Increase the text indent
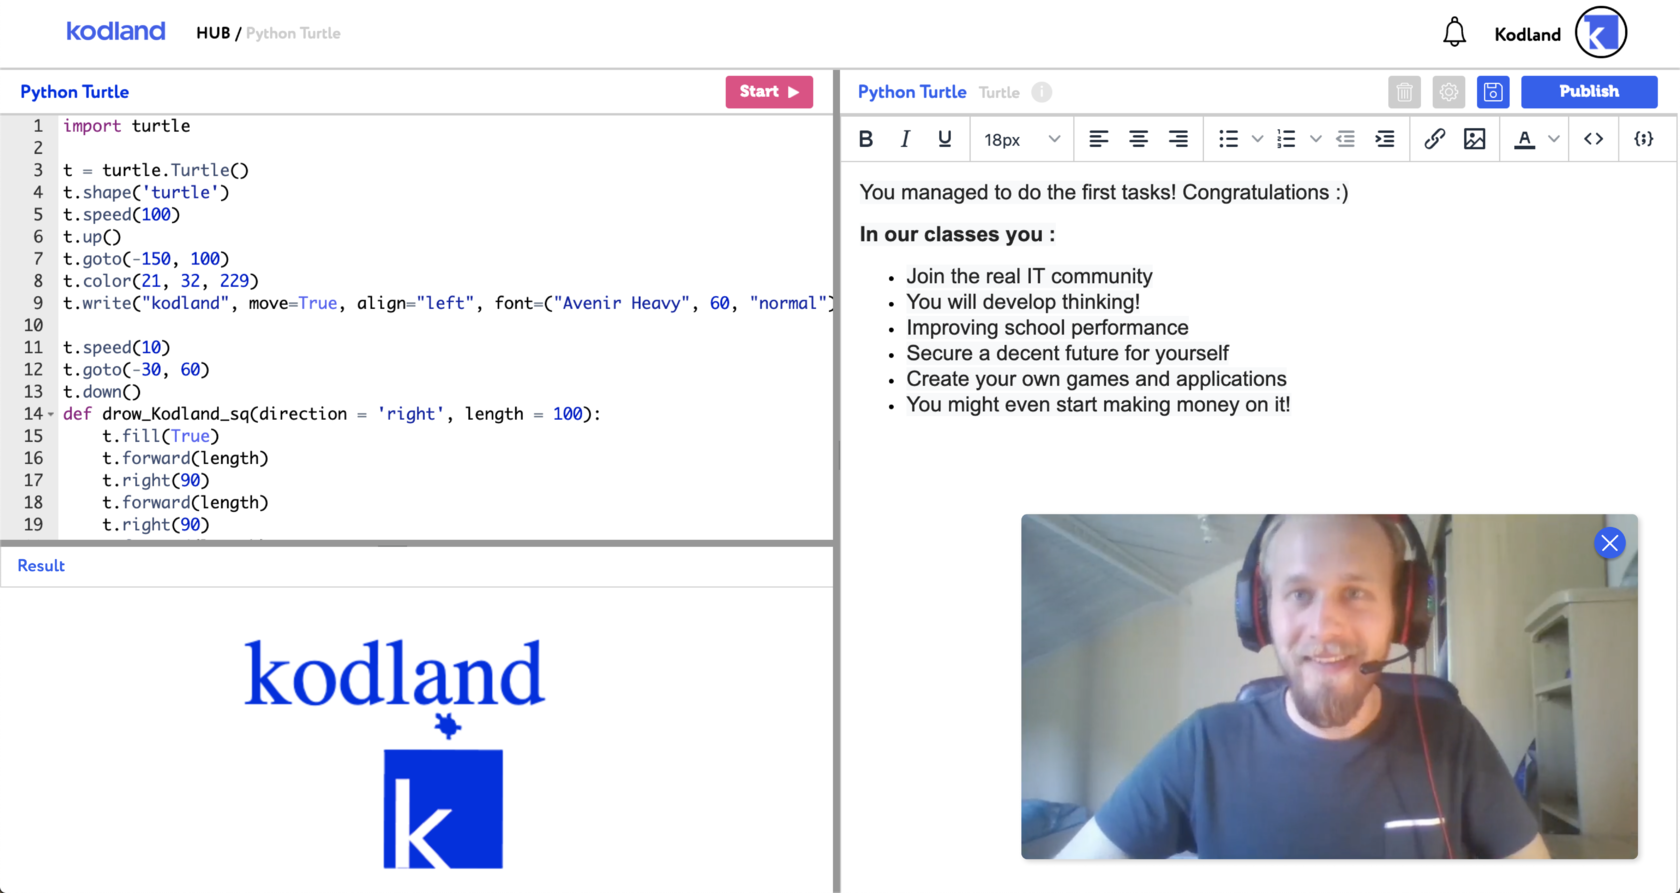The width and height of the screenshot is (1680, 893). [1385, 139]
